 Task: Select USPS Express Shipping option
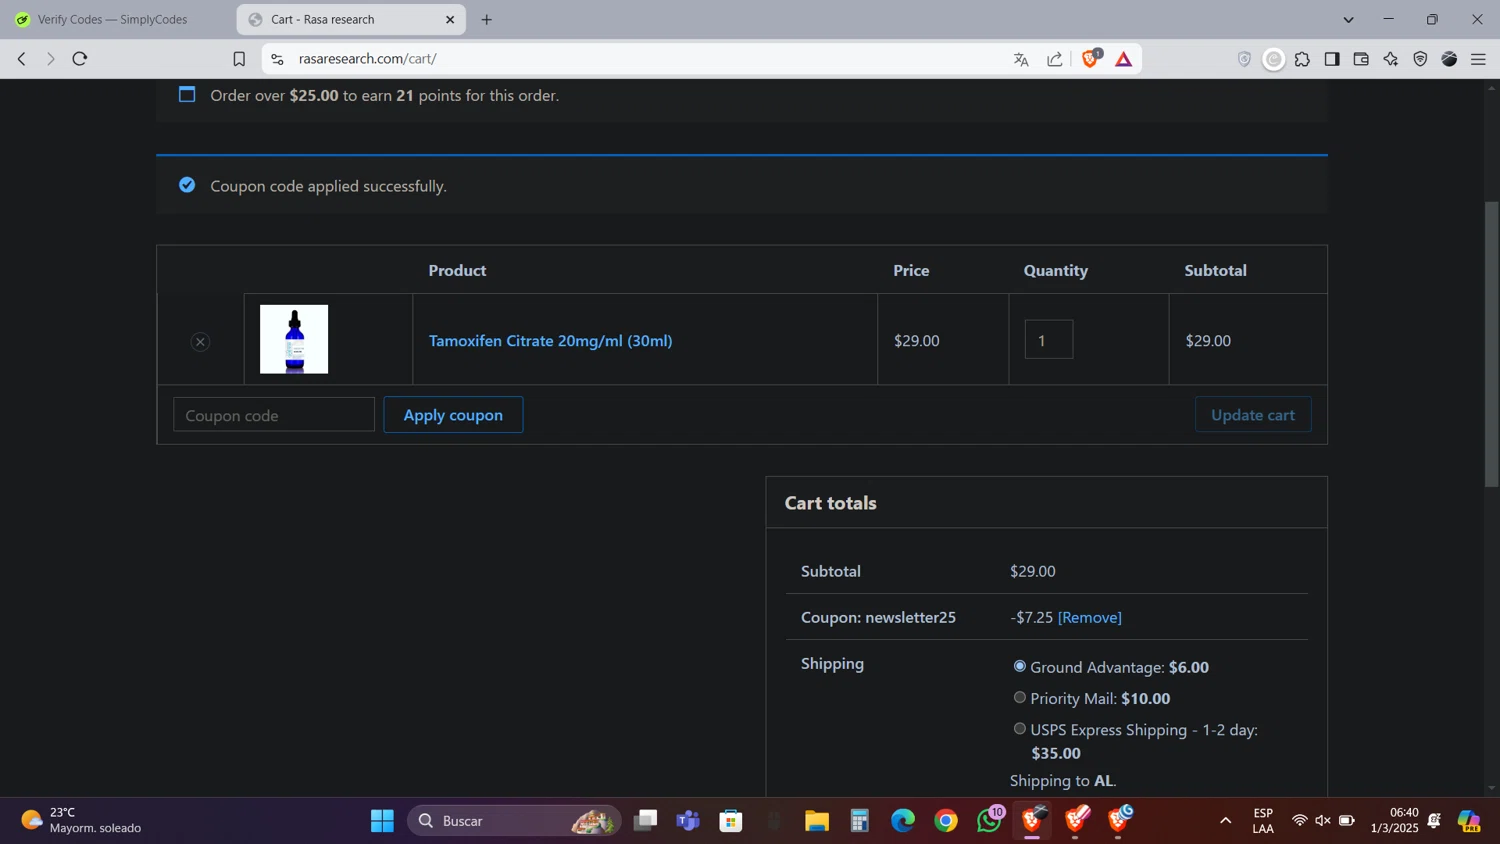pyautogui.click(x=1020, y=728)
